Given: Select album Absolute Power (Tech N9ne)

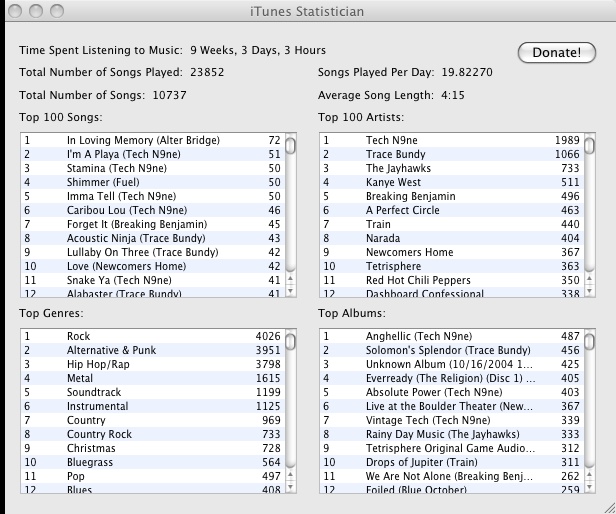Looking at the screenshot, I should point(452,392).
